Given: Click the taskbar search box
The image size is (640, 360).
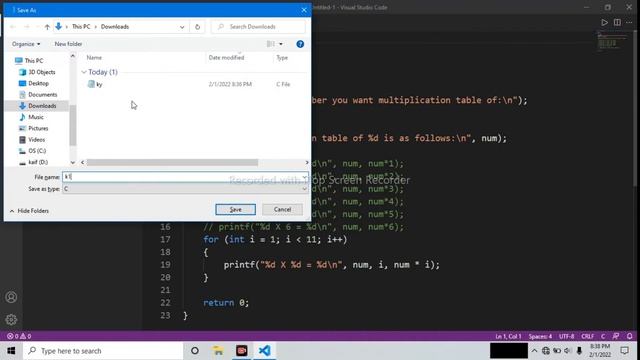Looking at the screenshot, I should 103,351.
